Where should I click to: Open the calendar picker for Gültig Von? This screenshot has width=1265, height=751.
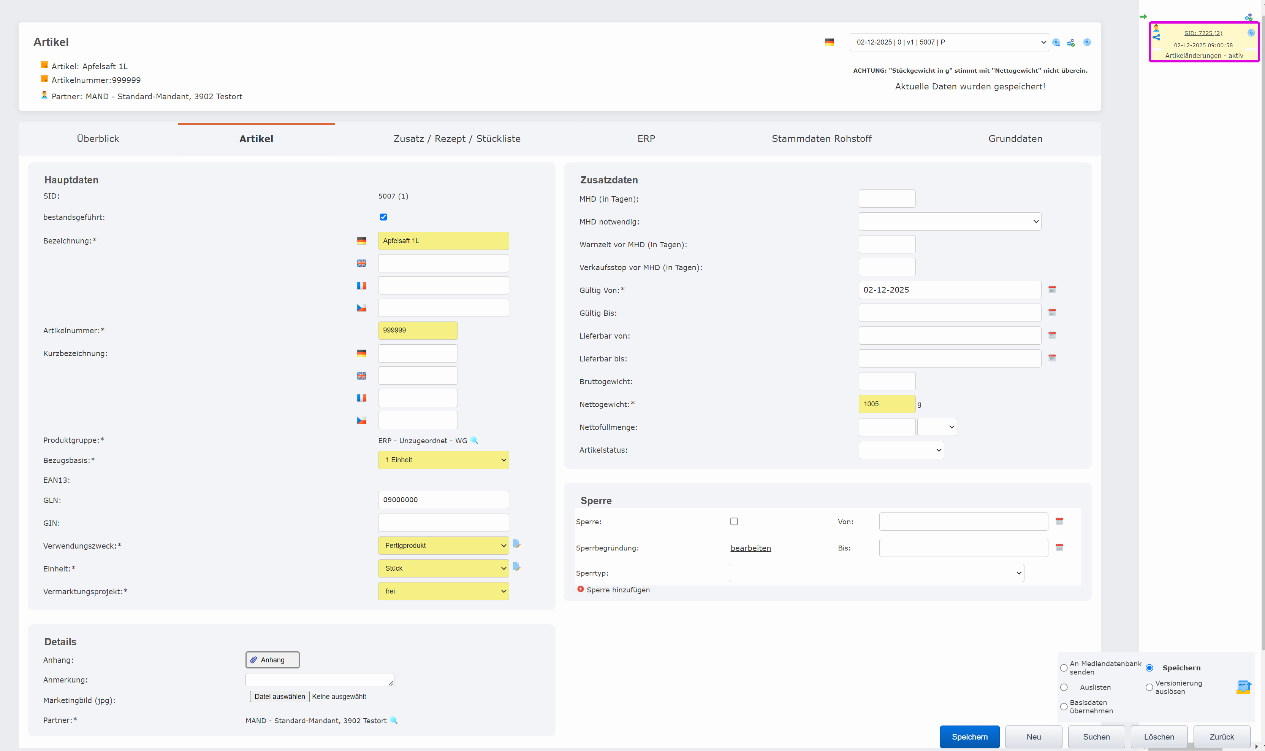[x=1052, y=290]
